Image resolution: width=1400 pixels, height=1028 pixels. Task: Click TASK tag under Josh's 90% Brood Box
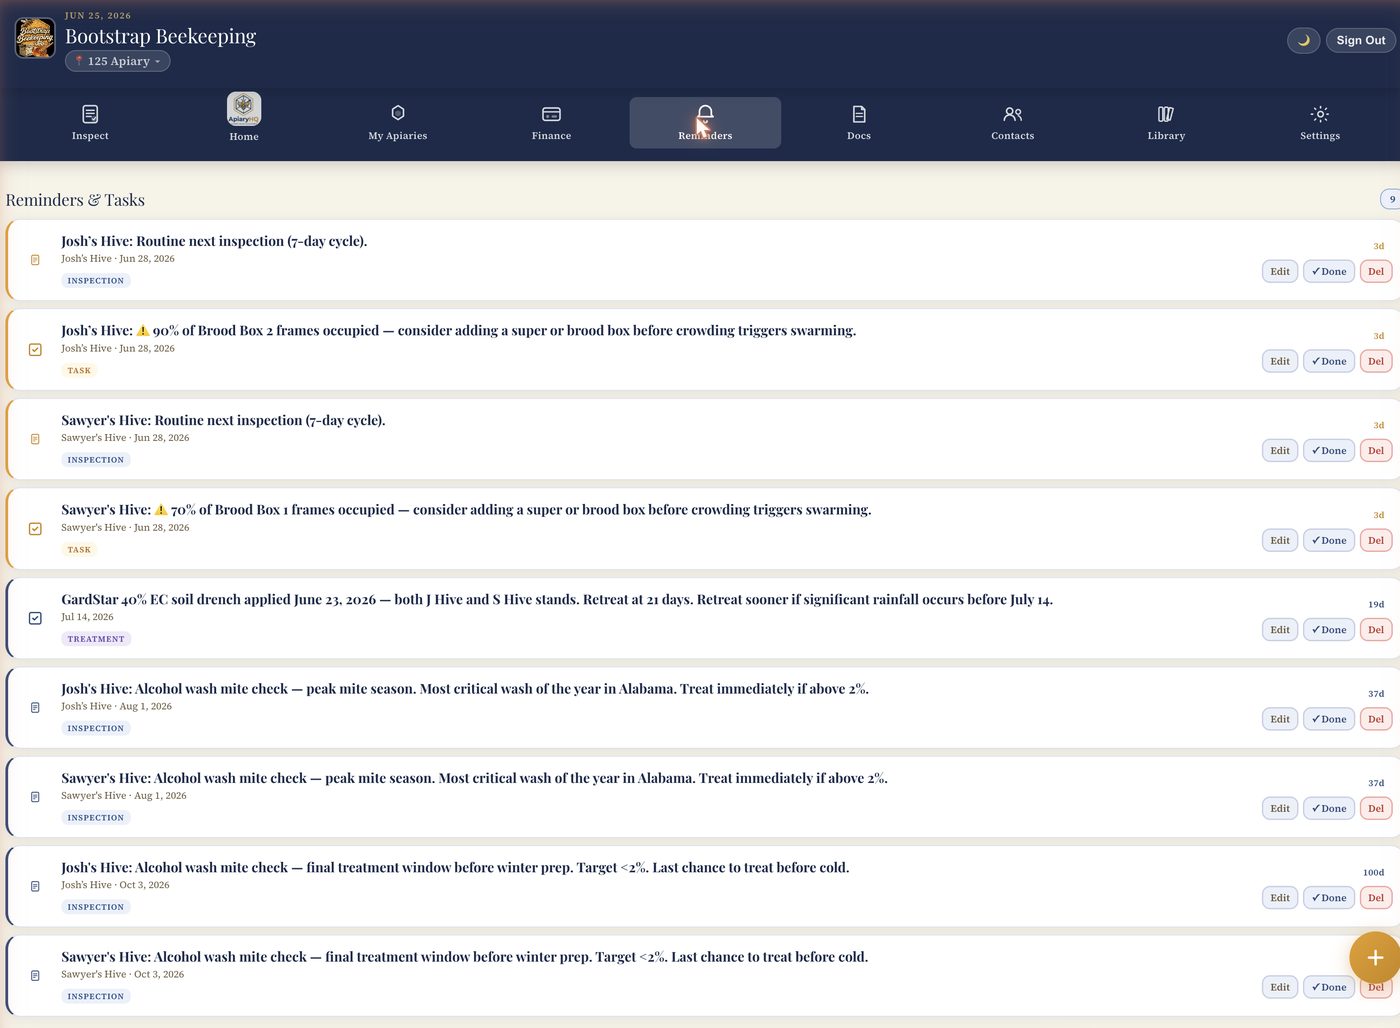pyautogui.click(x=79, y=371)
